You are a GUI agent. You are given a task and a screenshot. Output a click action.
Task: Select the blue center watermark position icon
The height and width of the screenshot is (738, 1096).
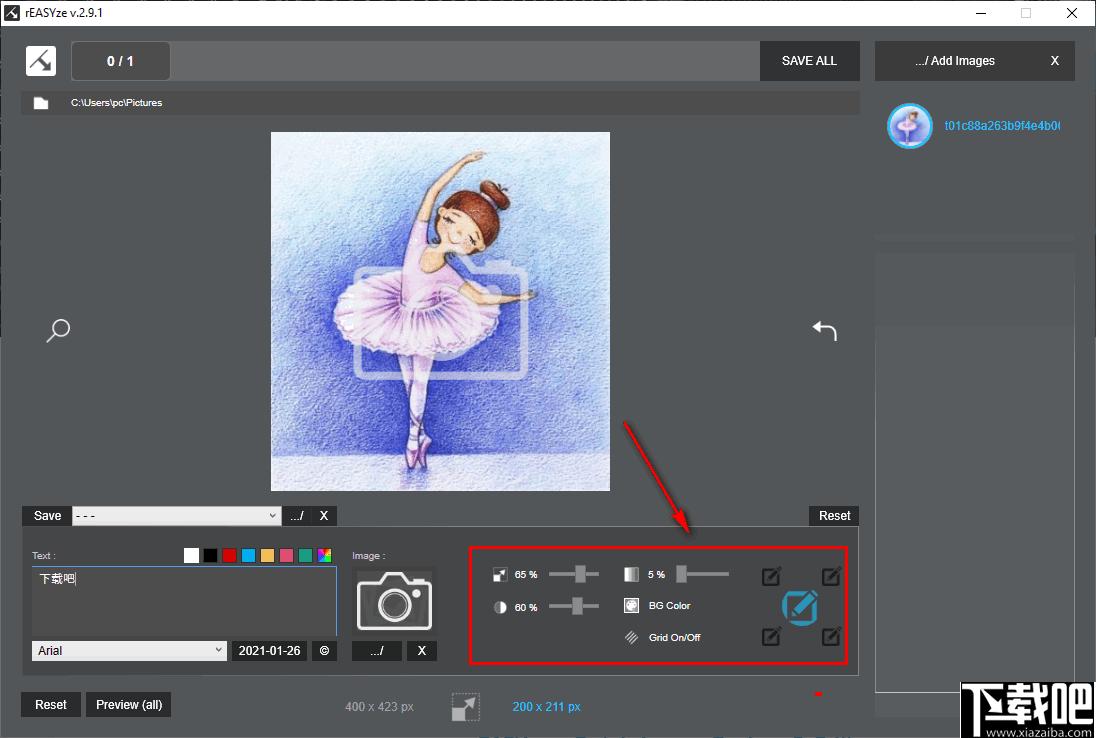(800, 607)
